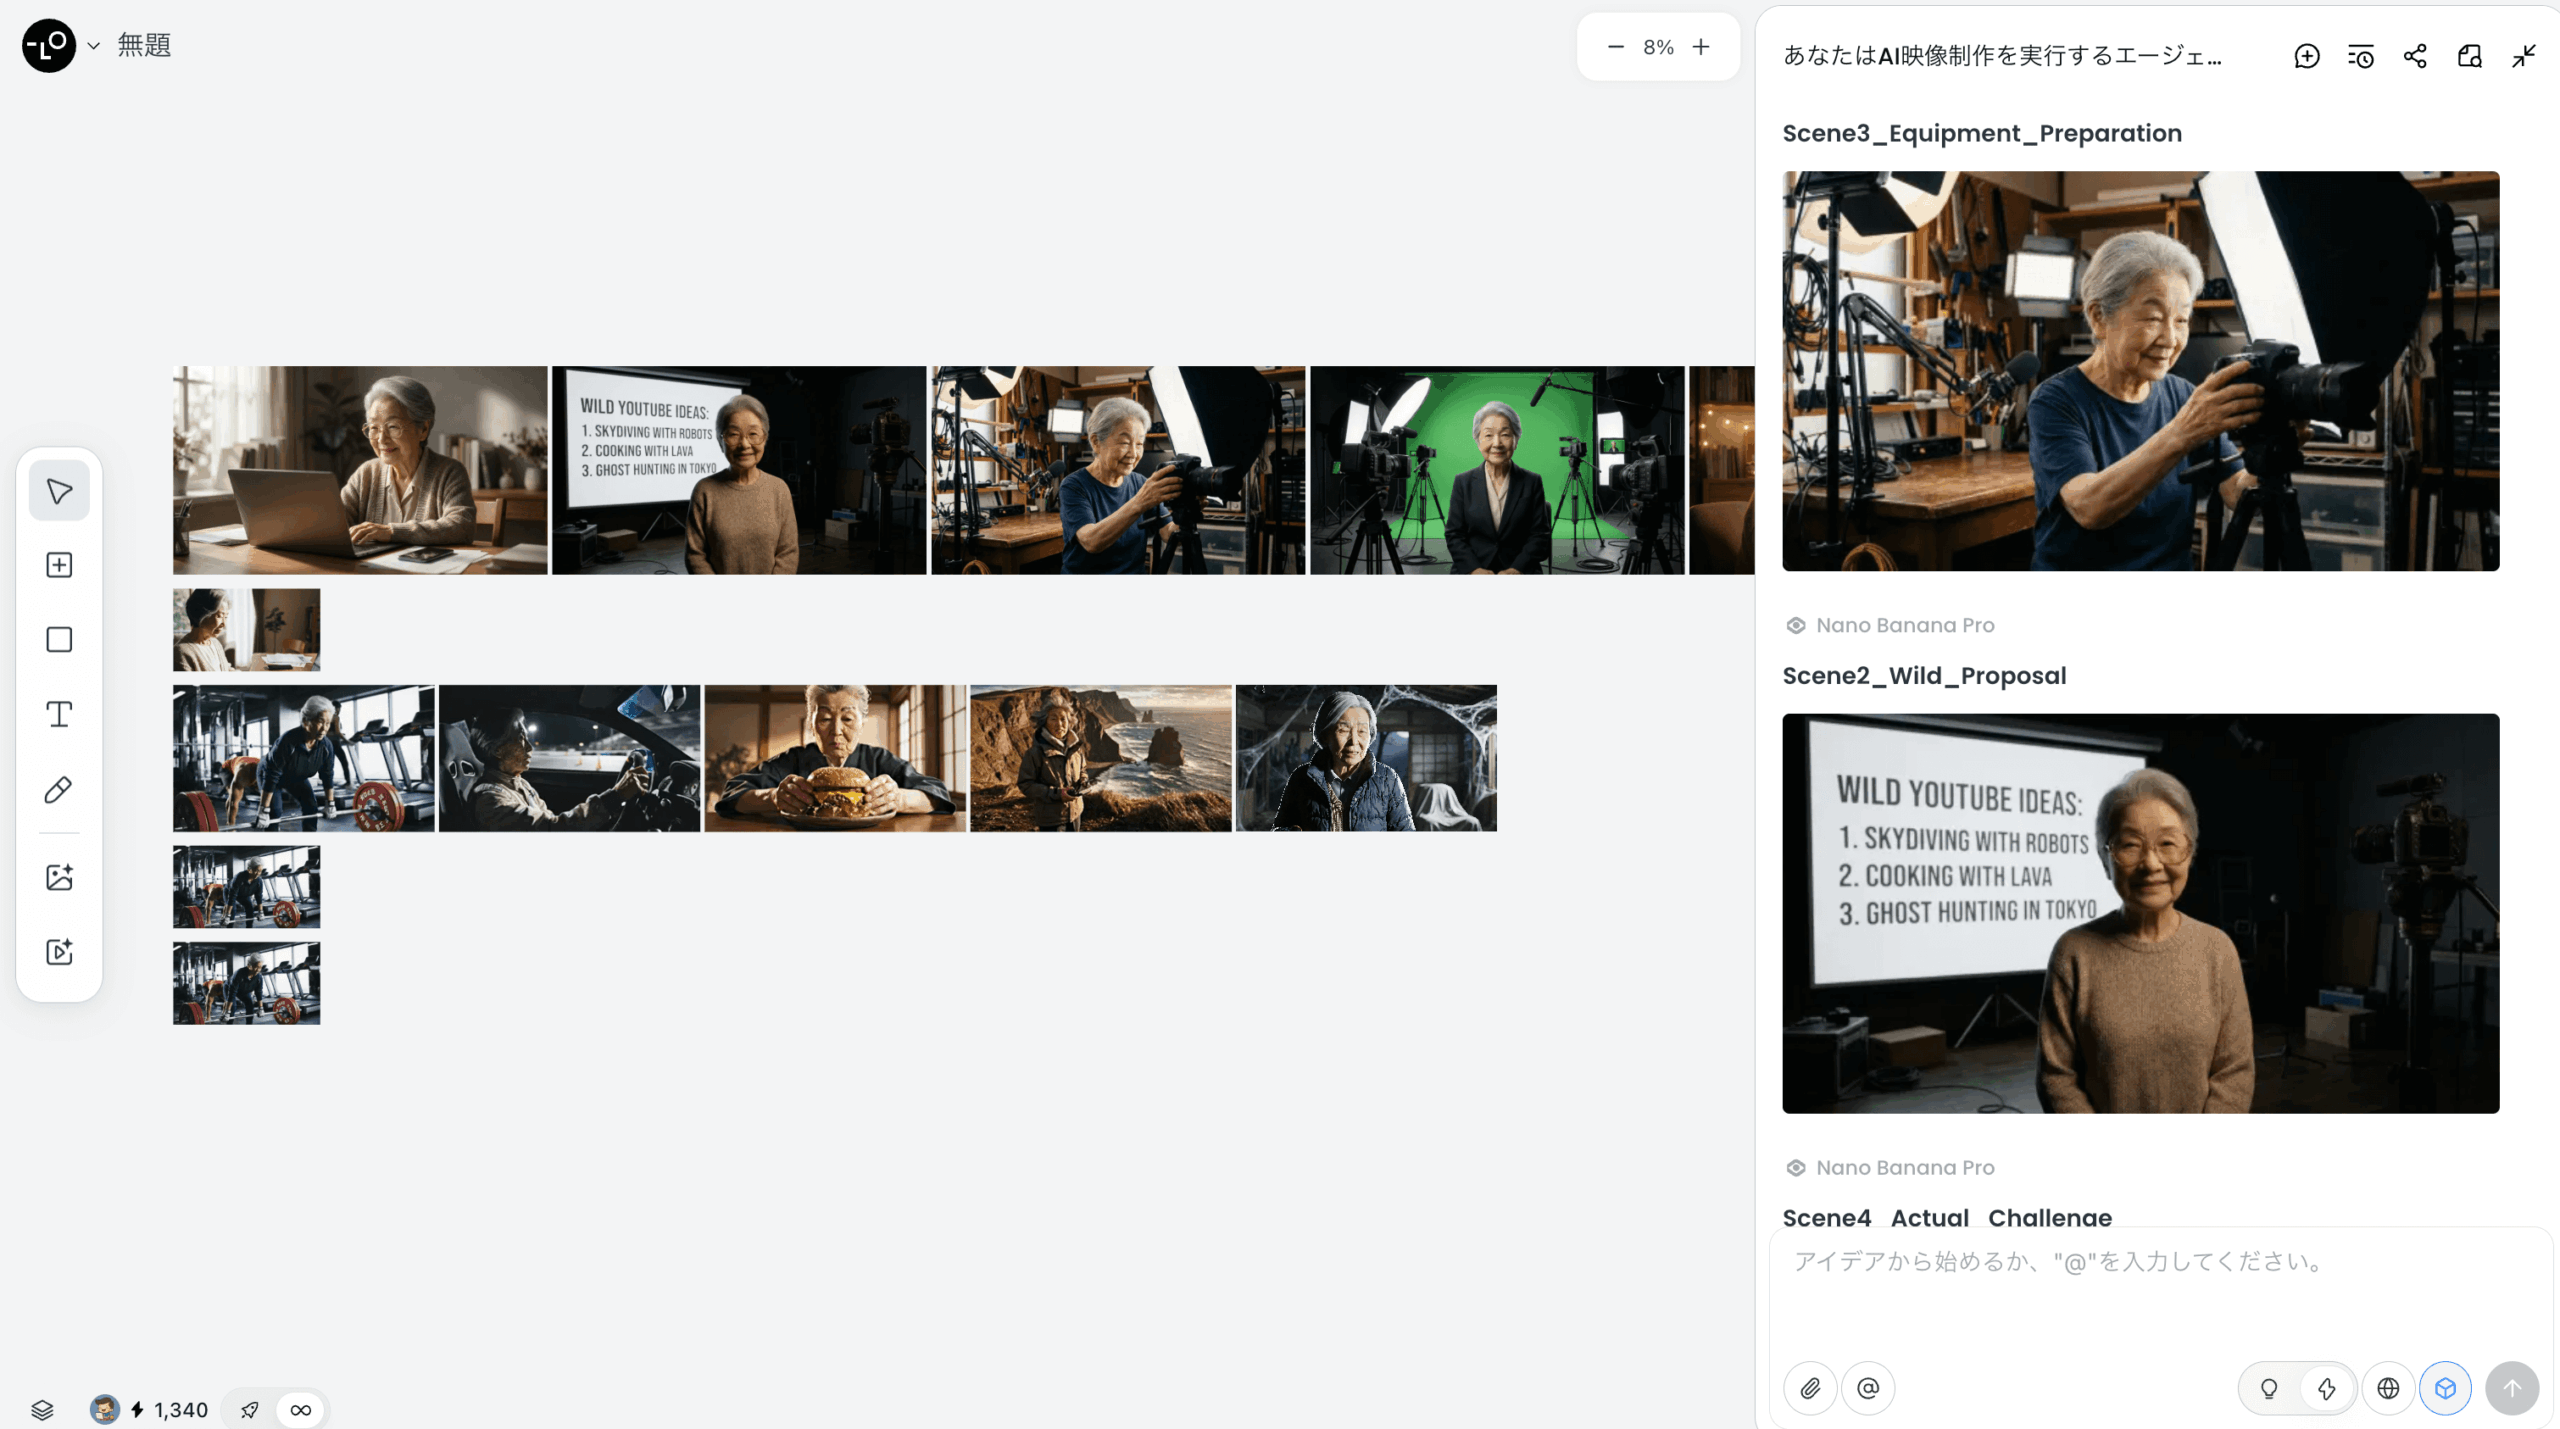Click the attach file paperclip button
Screen dimensions: 2560x1429
point(1810,1388)
